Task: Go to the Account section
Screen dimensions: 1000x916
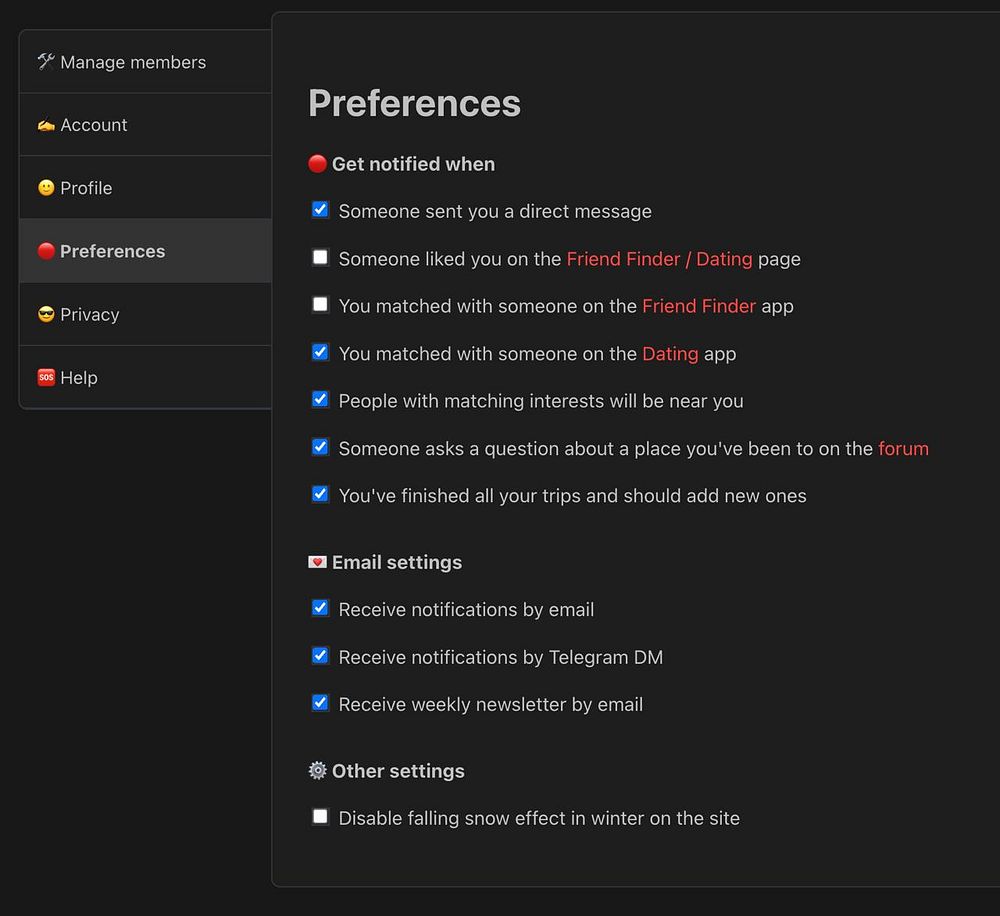Action: [94, 125]
